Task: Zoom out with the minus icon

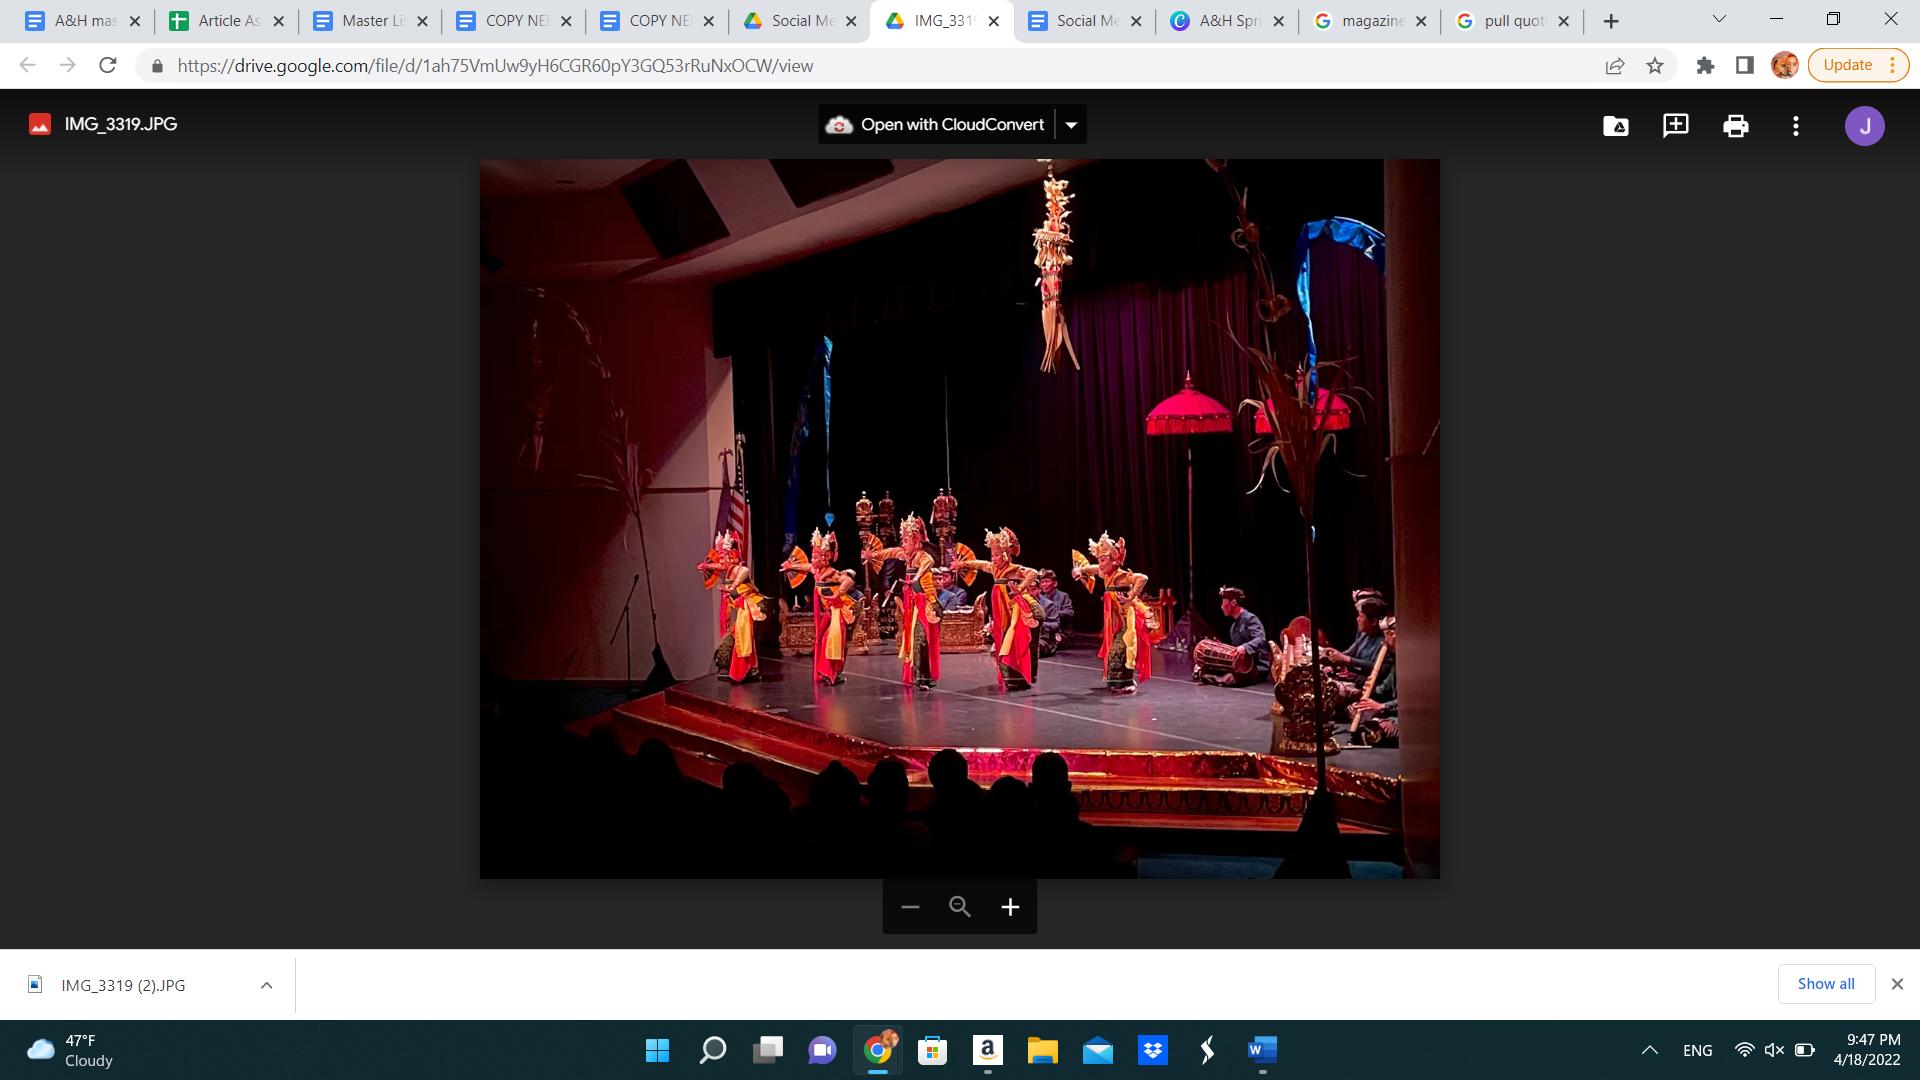Action: (x=909, y=907)
